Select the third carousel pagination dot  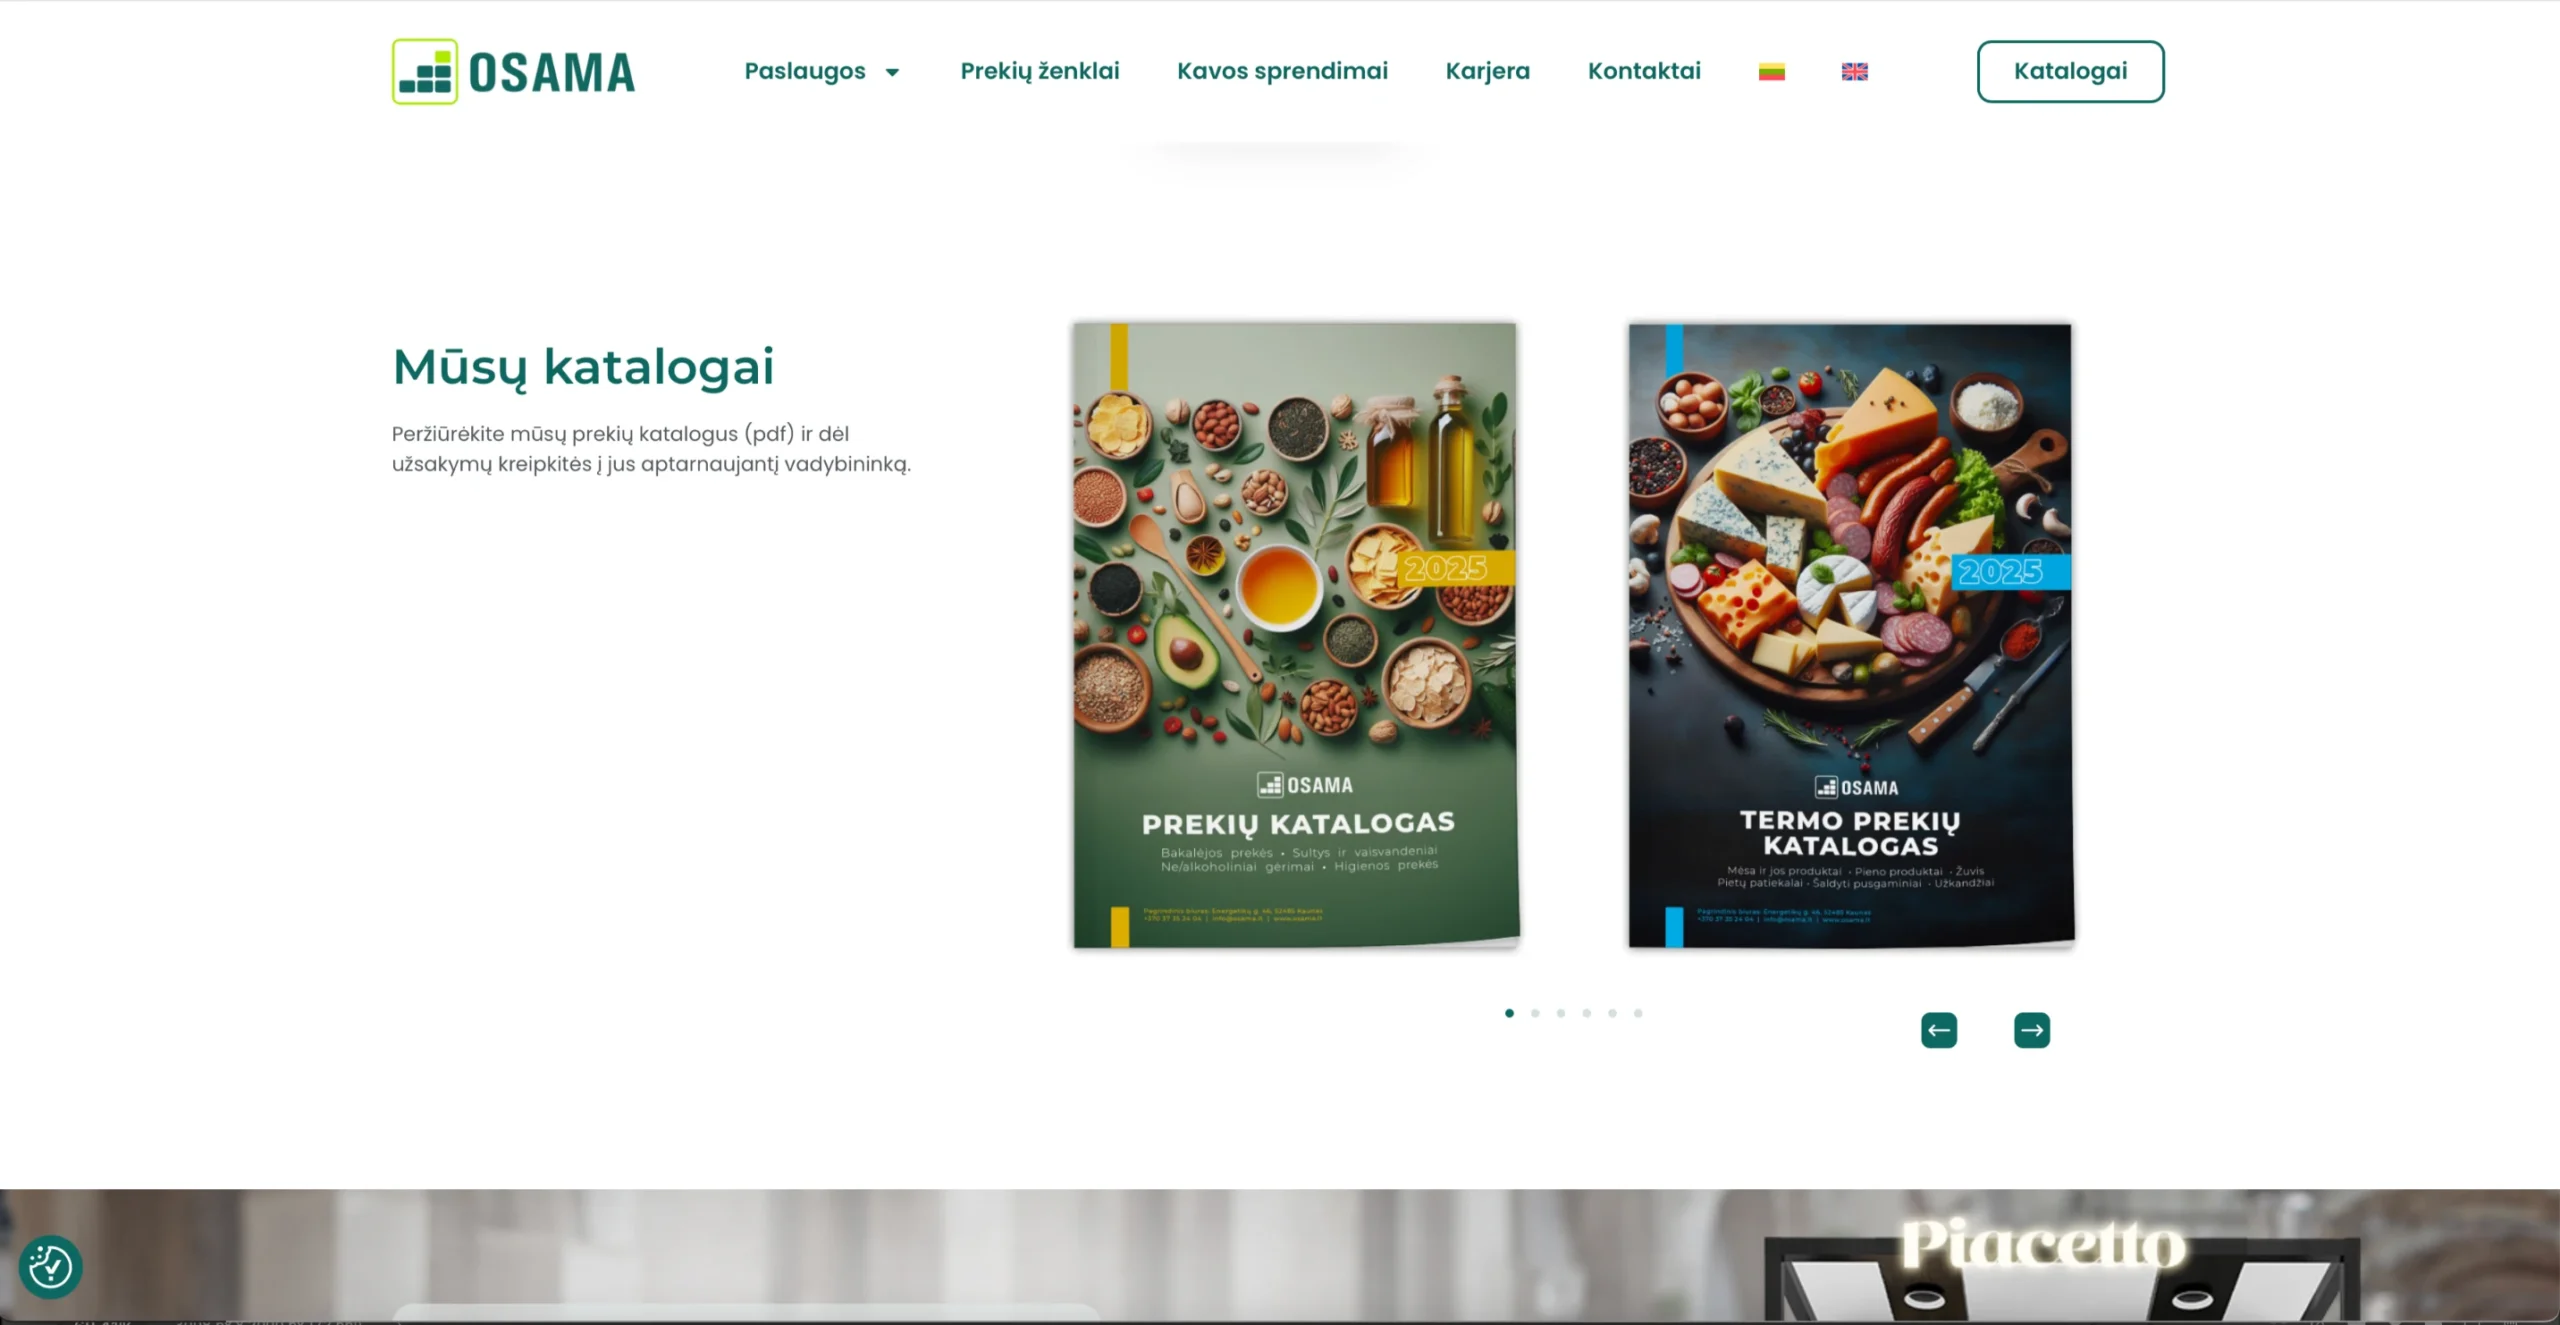pyautogui.click(x=1560, y=1013)
